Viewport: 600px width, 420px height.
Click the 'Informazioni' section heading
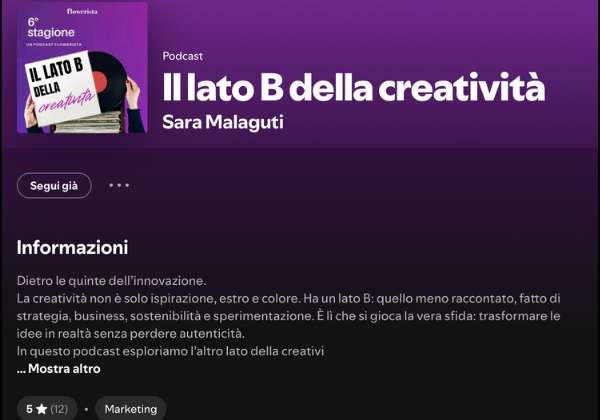[72, 247]
